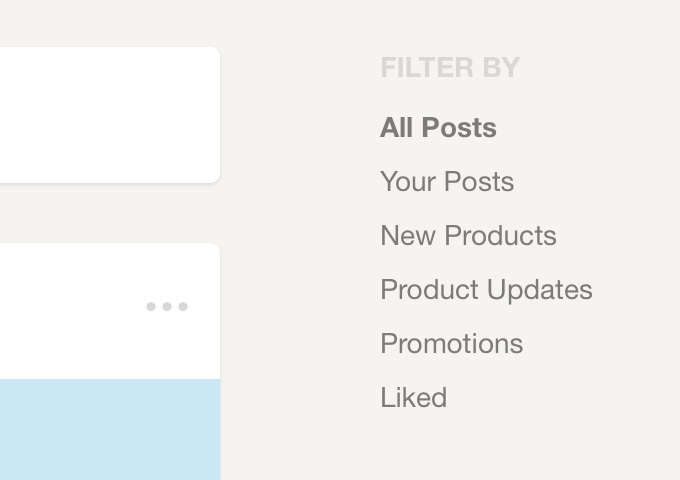
Task: View Liked posts
Action: coord(413,397)
